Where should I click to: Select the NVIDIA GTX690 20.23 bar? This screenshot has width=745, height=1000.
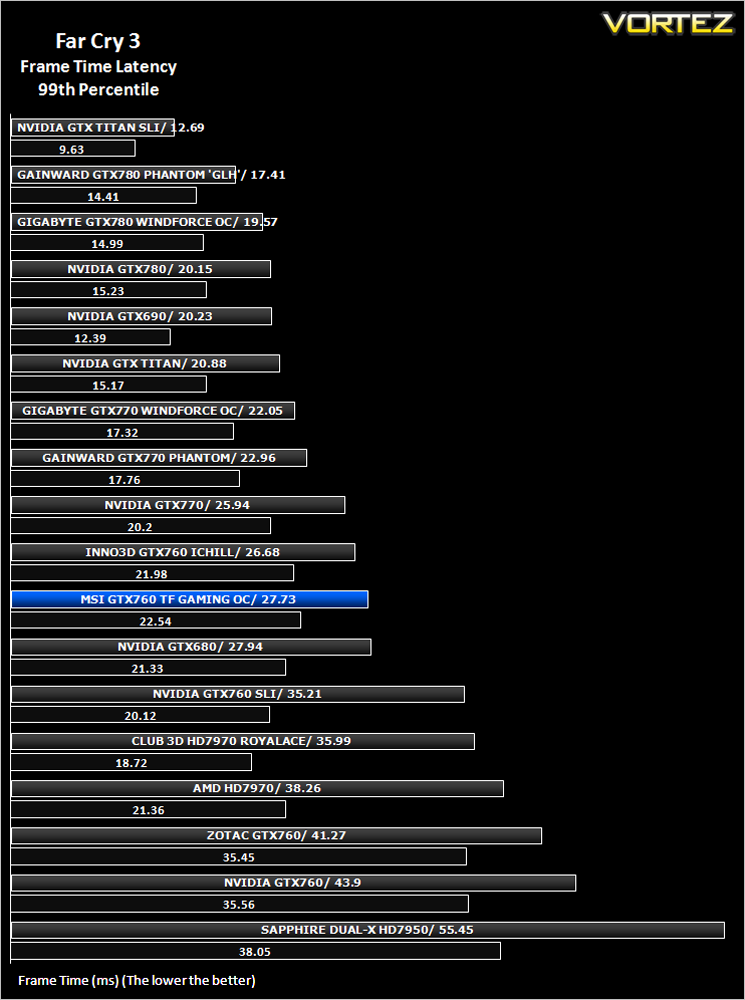[x=142, y=316]
